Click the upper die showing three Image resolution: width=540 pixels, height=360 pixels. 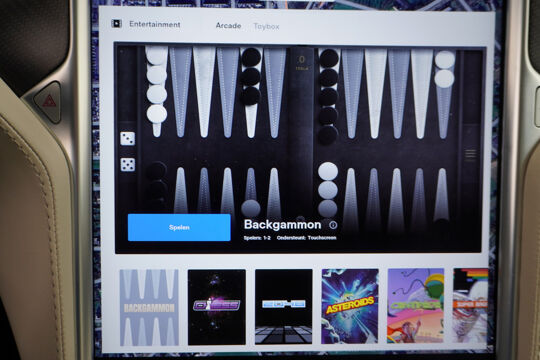tap(128, 138)
